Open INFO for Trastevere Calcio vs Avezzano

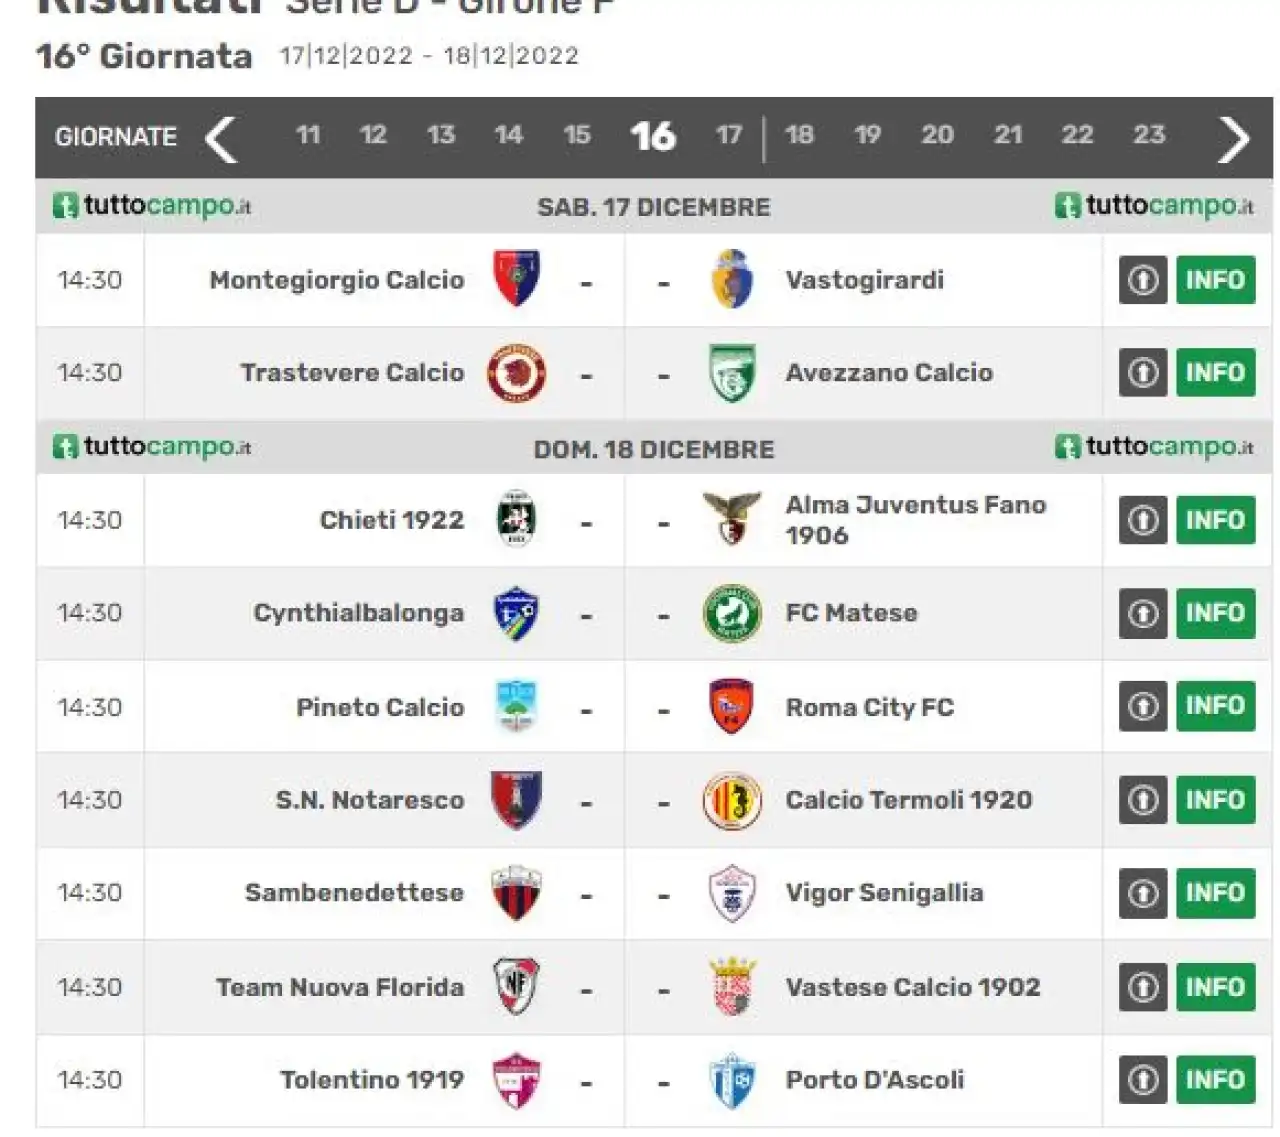click(x=1215, y=373)
